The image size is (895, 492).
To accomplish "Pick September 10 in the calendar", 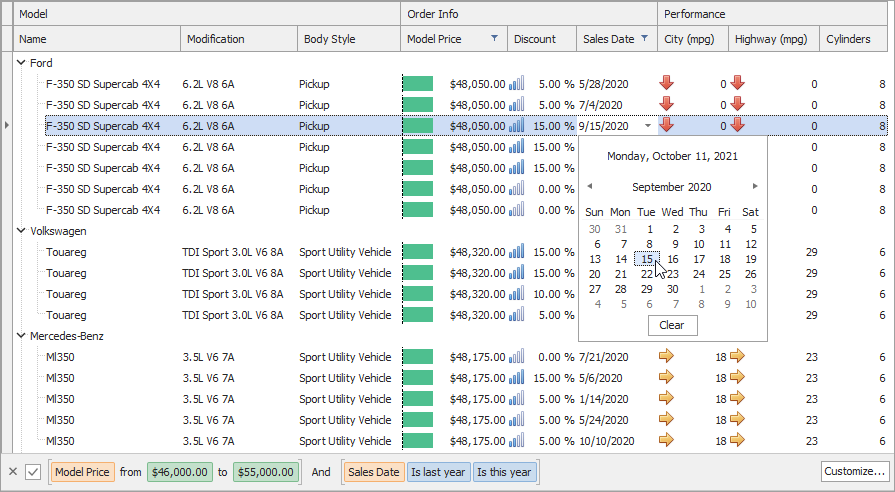I will (699, 244).
